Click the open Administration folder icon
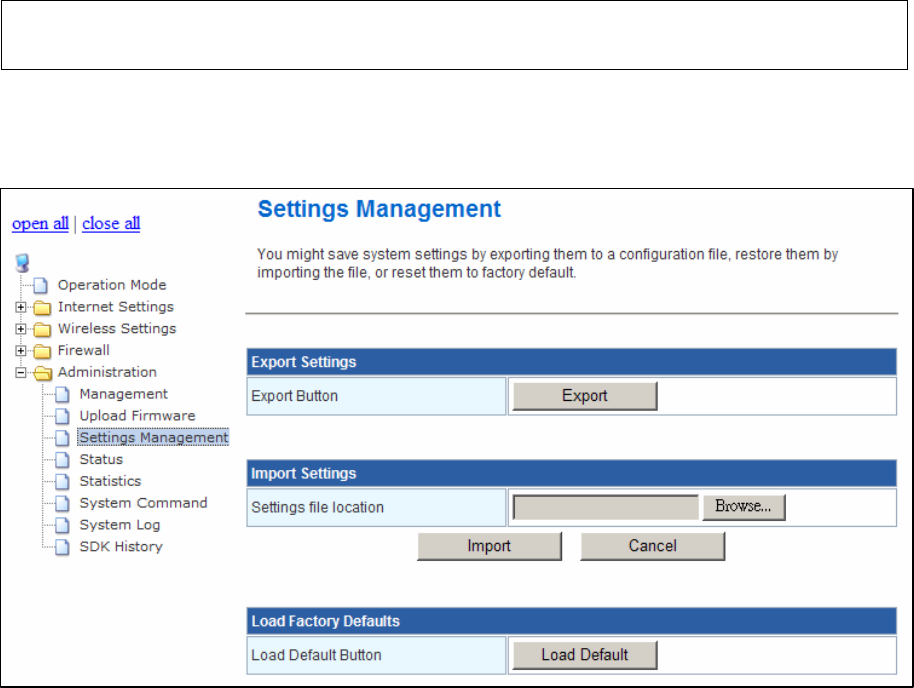The image size is (914, 688). (43, 373)
